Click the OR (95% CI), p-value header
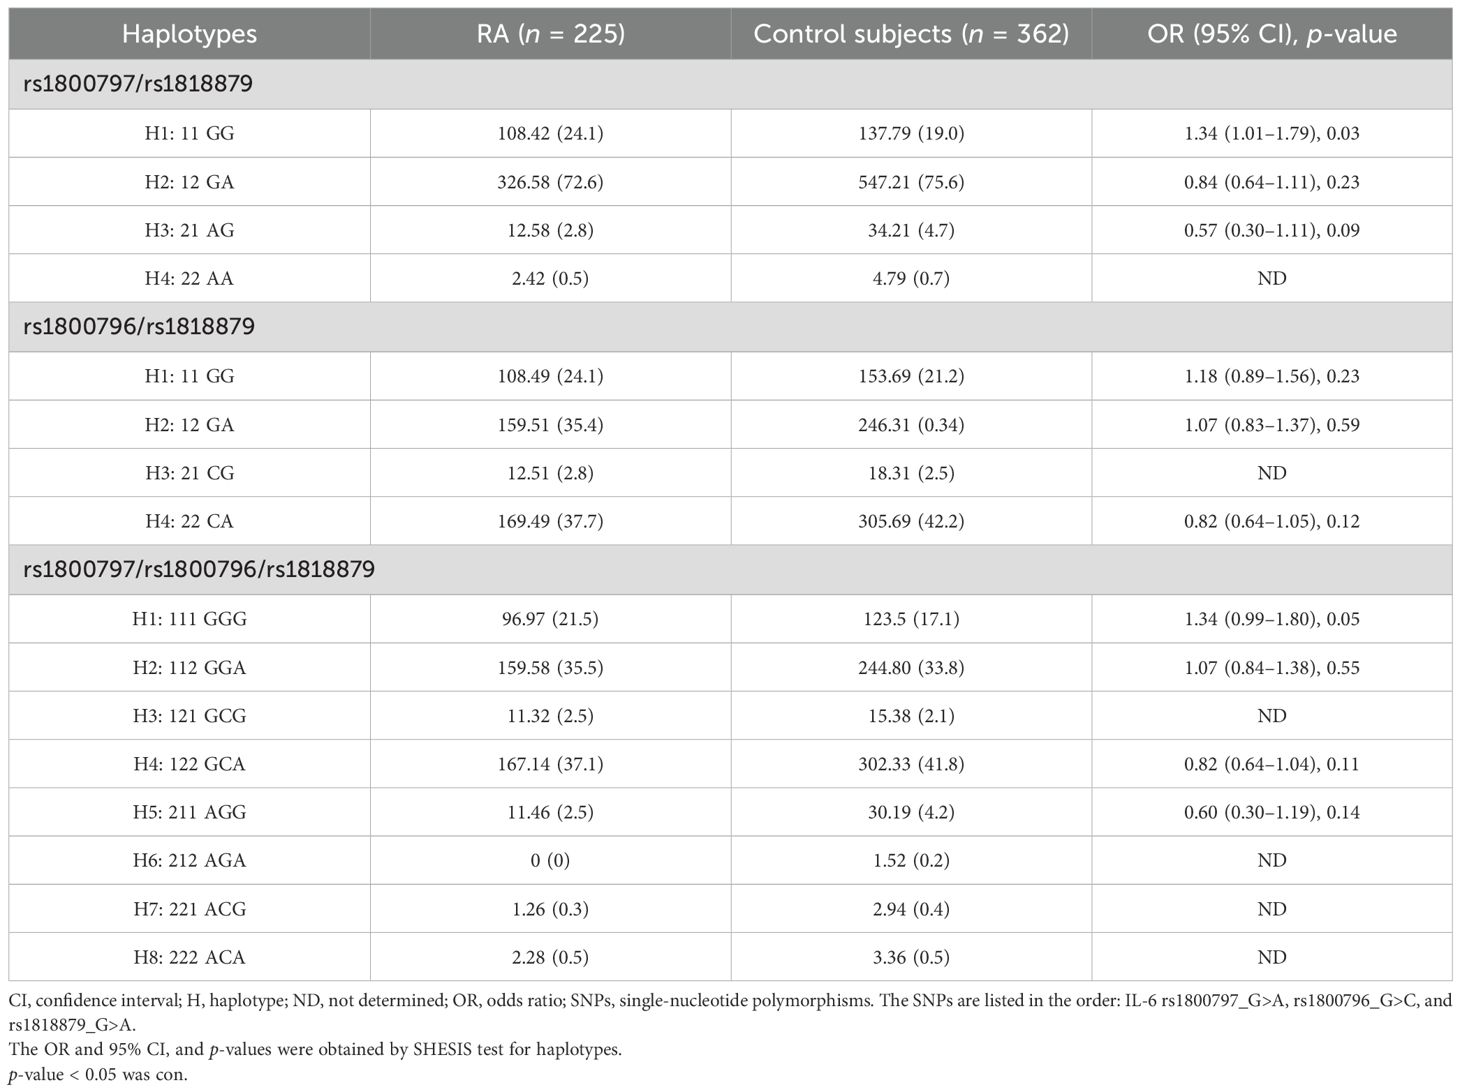Viewport: 1460px width, 1092px height. [1271, 34]
